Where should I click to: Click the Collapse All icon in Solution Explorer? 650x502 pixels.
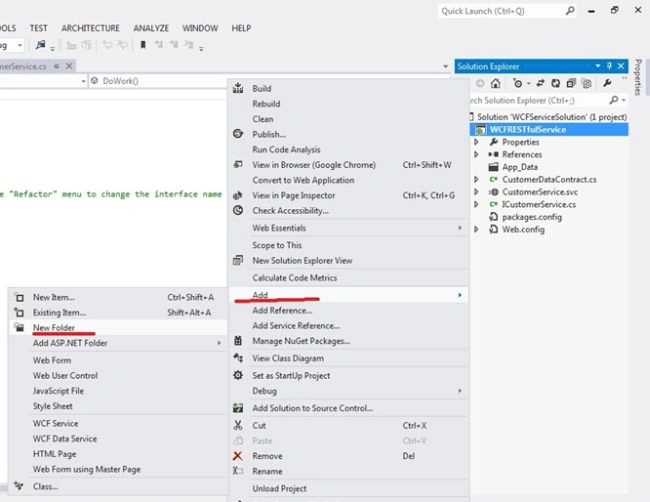pyautogui.click(x=571, y=83)
